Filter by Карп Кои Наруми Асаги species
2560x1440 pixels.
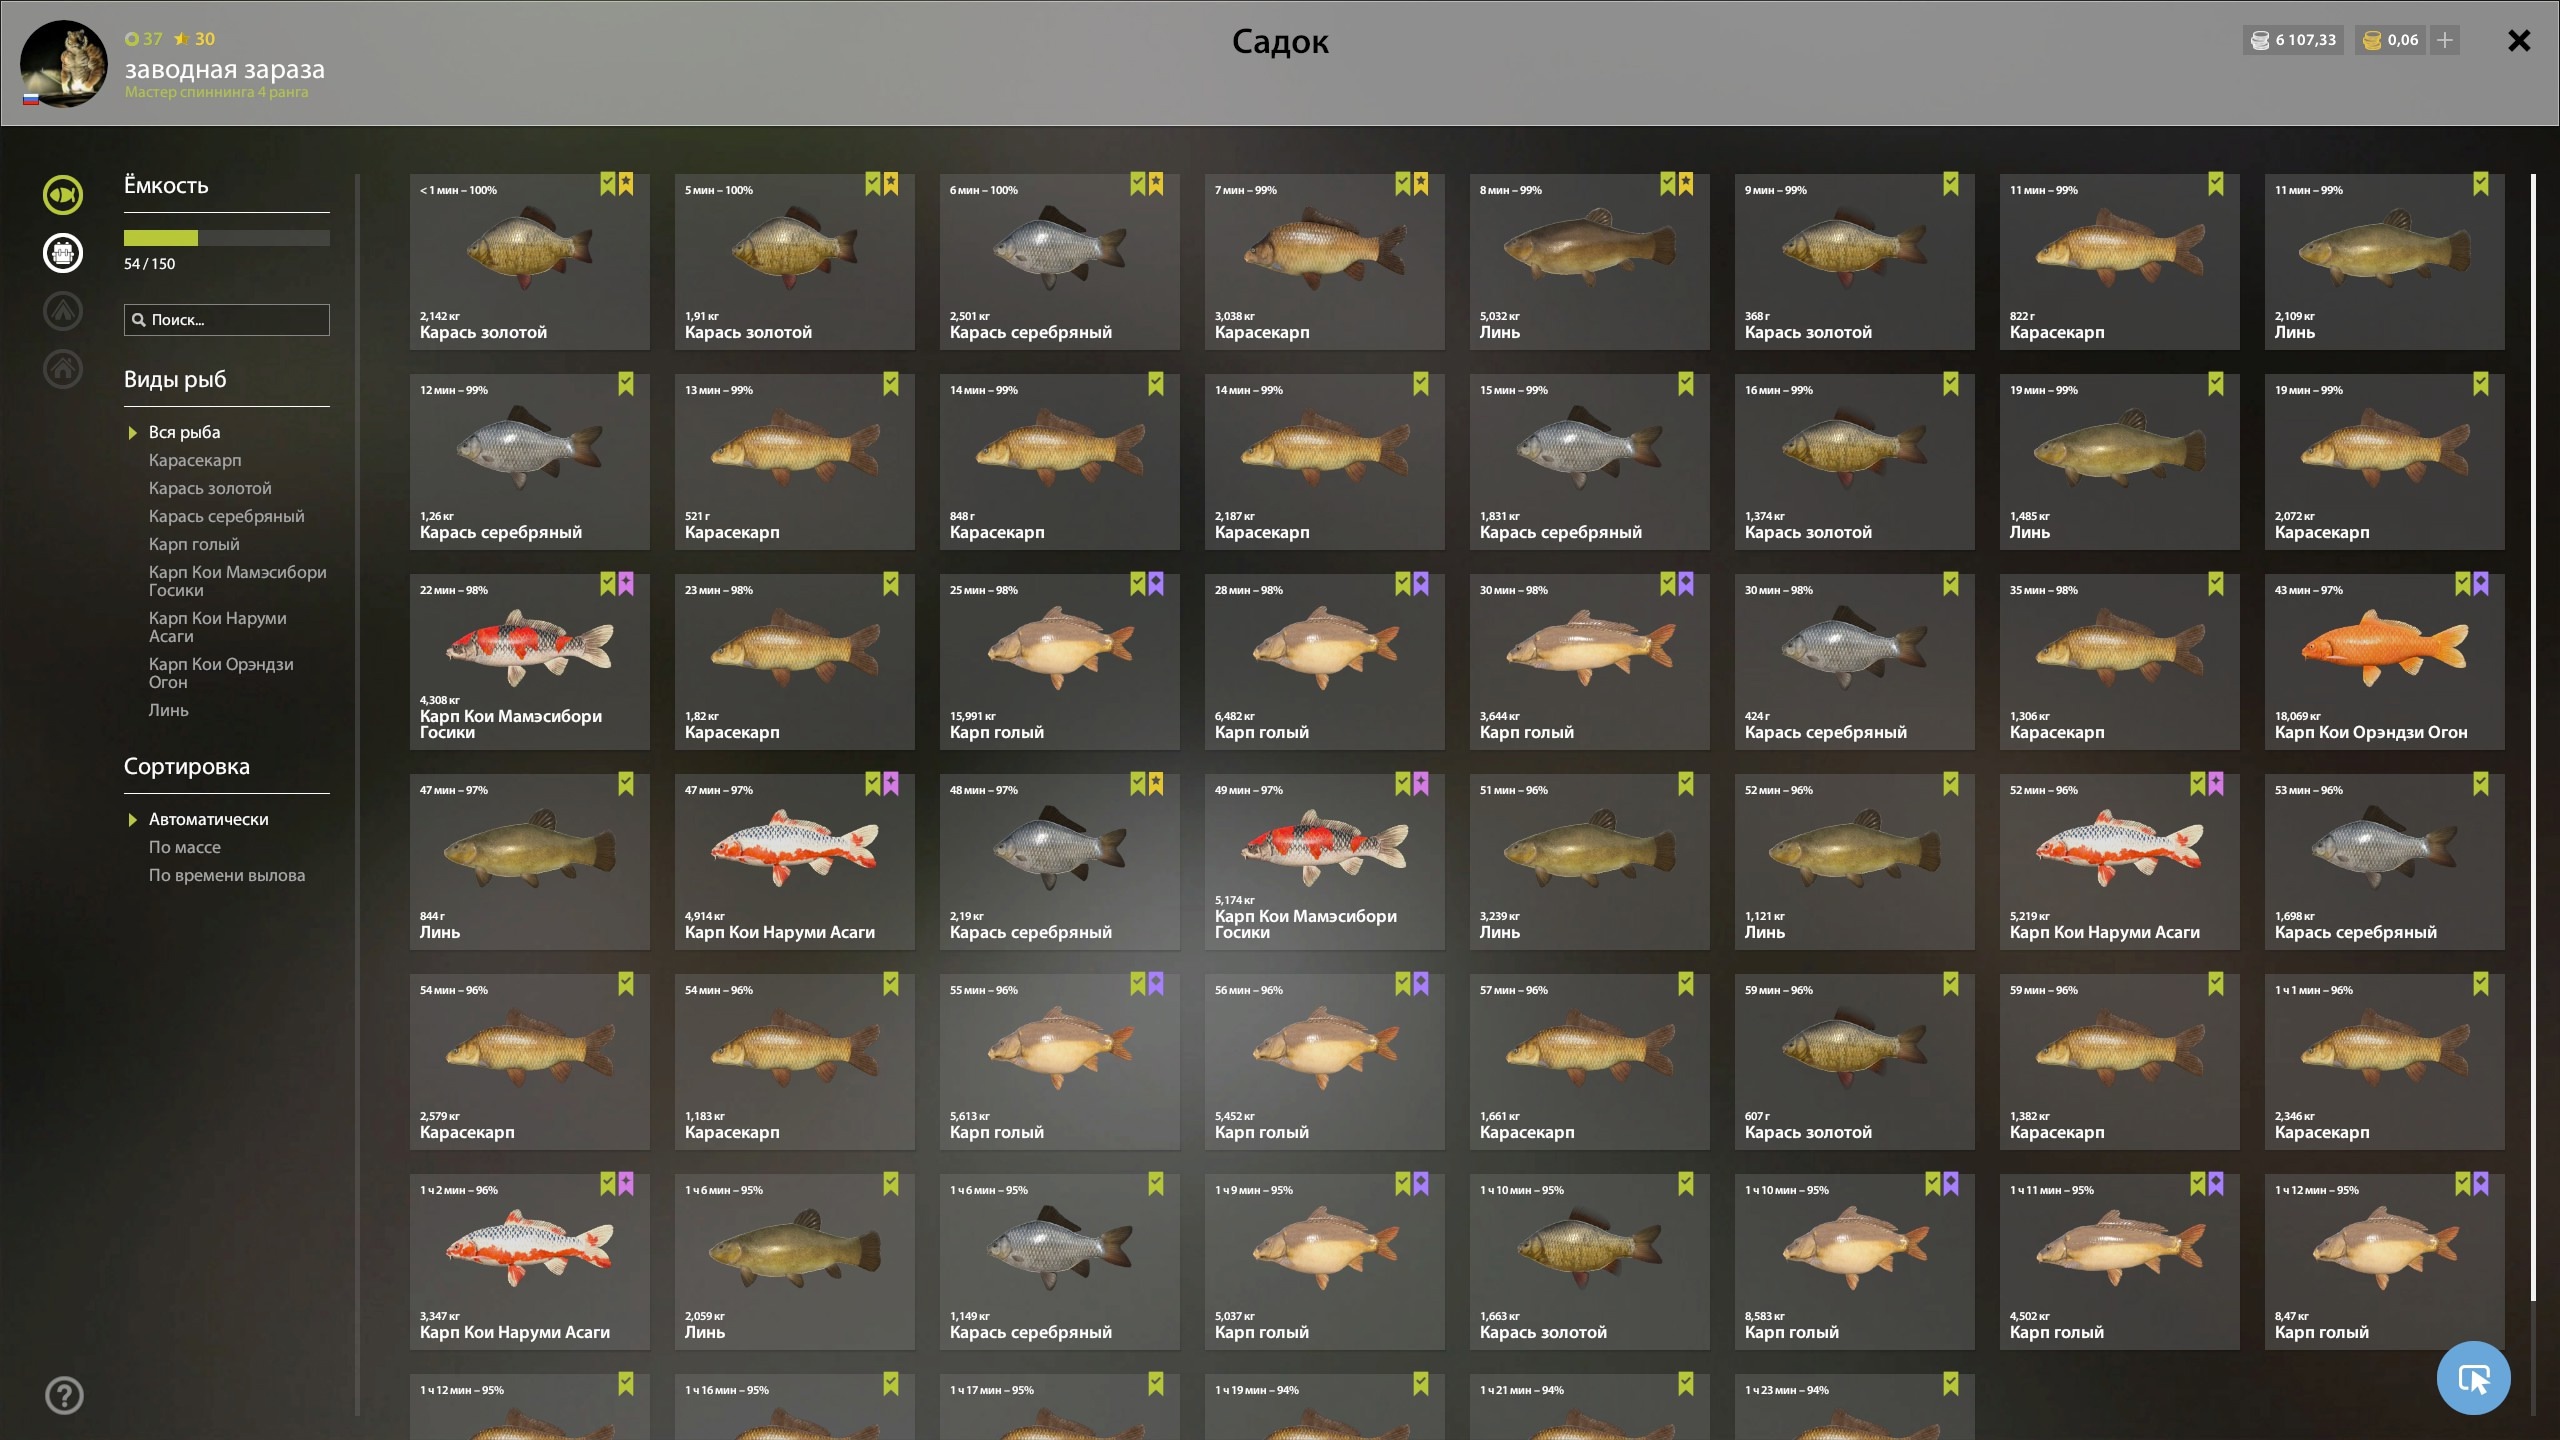click(x=218, y=627)
